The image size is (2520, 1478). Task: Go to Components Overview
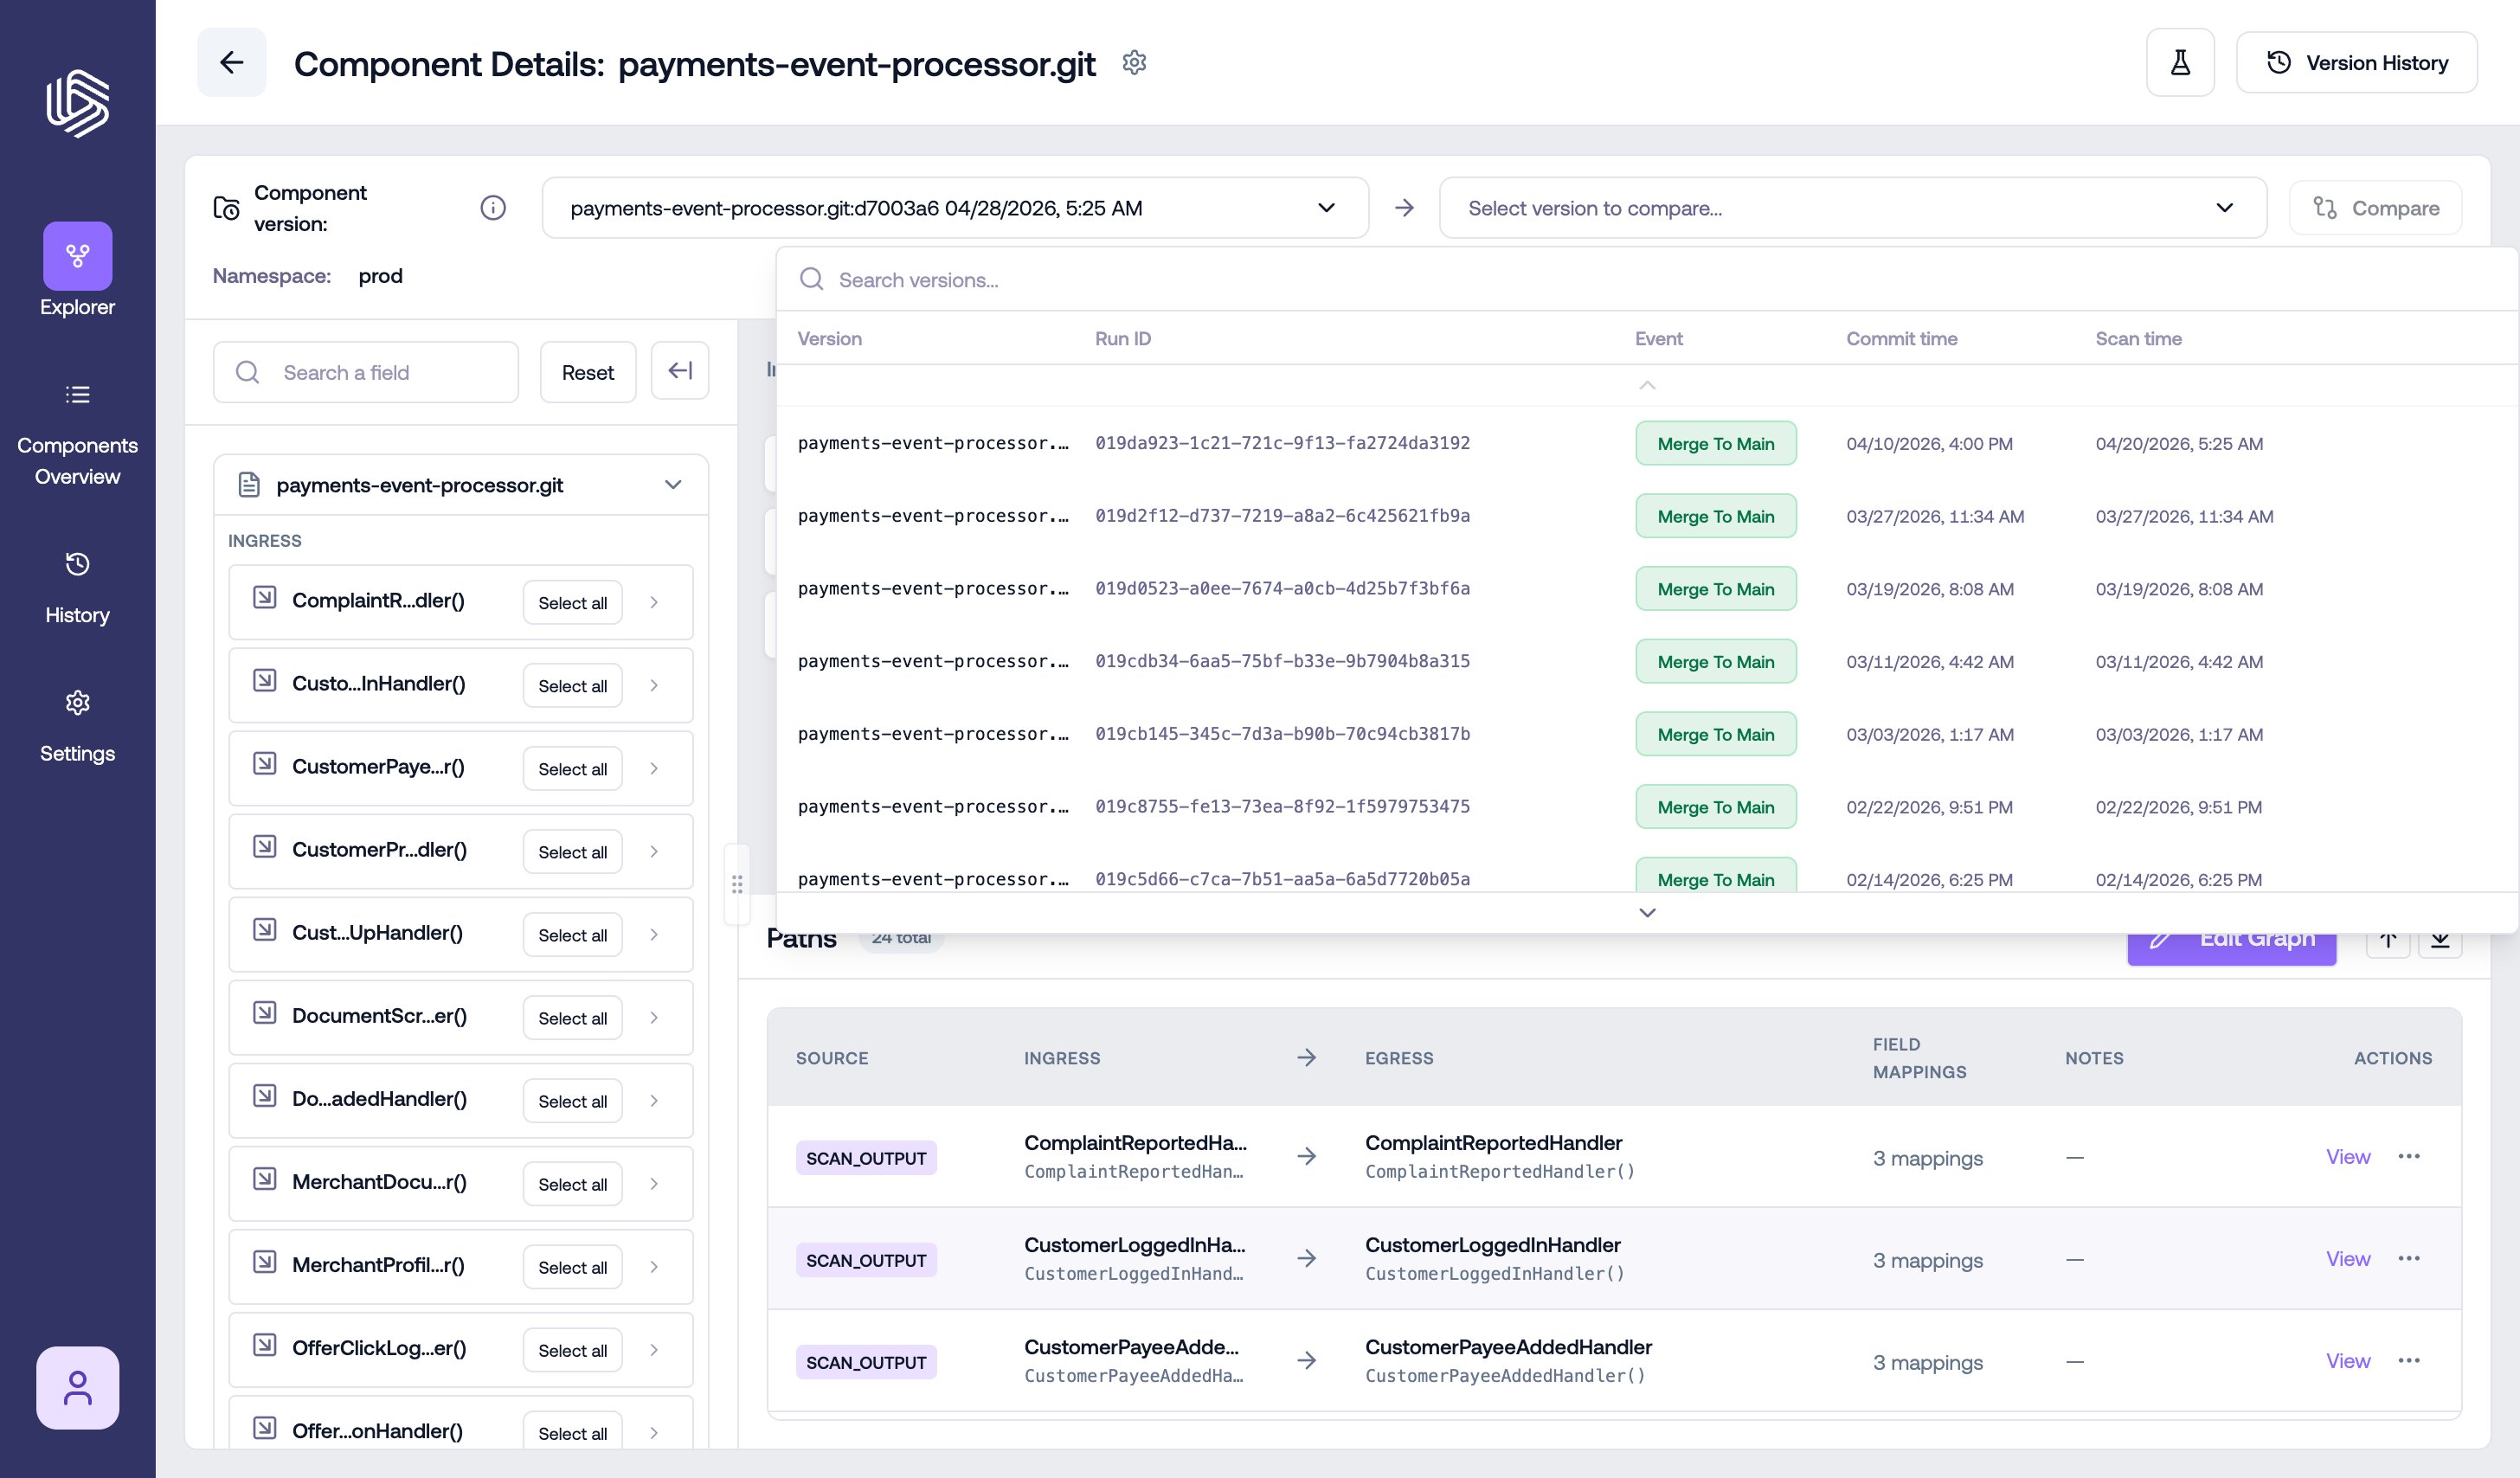point(77,435)
